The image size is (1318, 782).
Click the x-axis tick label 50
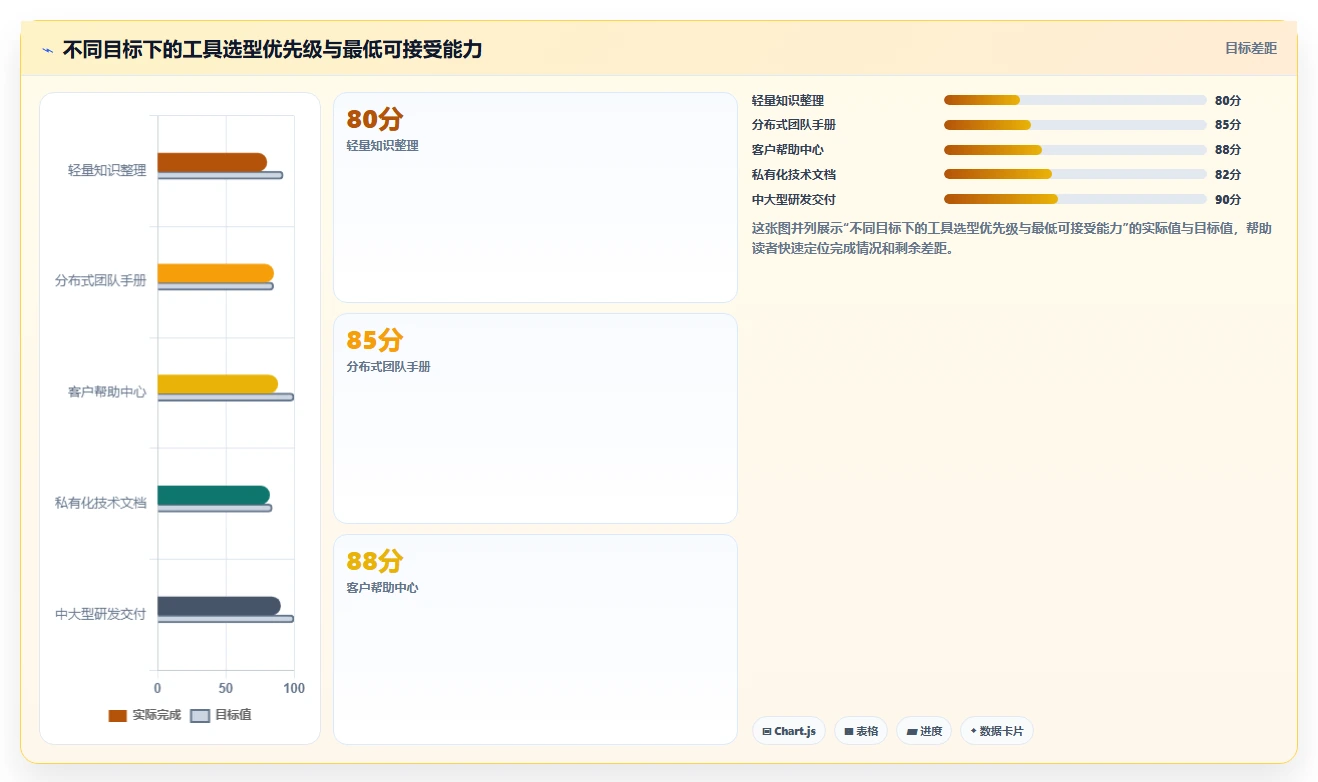pyautogui.click(x=226, y=688)
